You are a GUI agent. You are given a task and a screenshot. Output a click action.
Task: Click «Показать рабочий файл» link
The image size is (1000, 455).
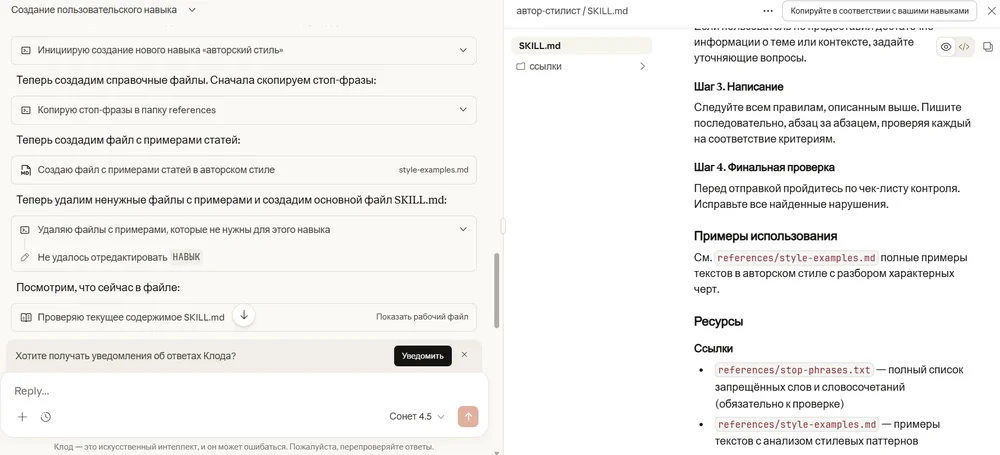click(422, 317)
